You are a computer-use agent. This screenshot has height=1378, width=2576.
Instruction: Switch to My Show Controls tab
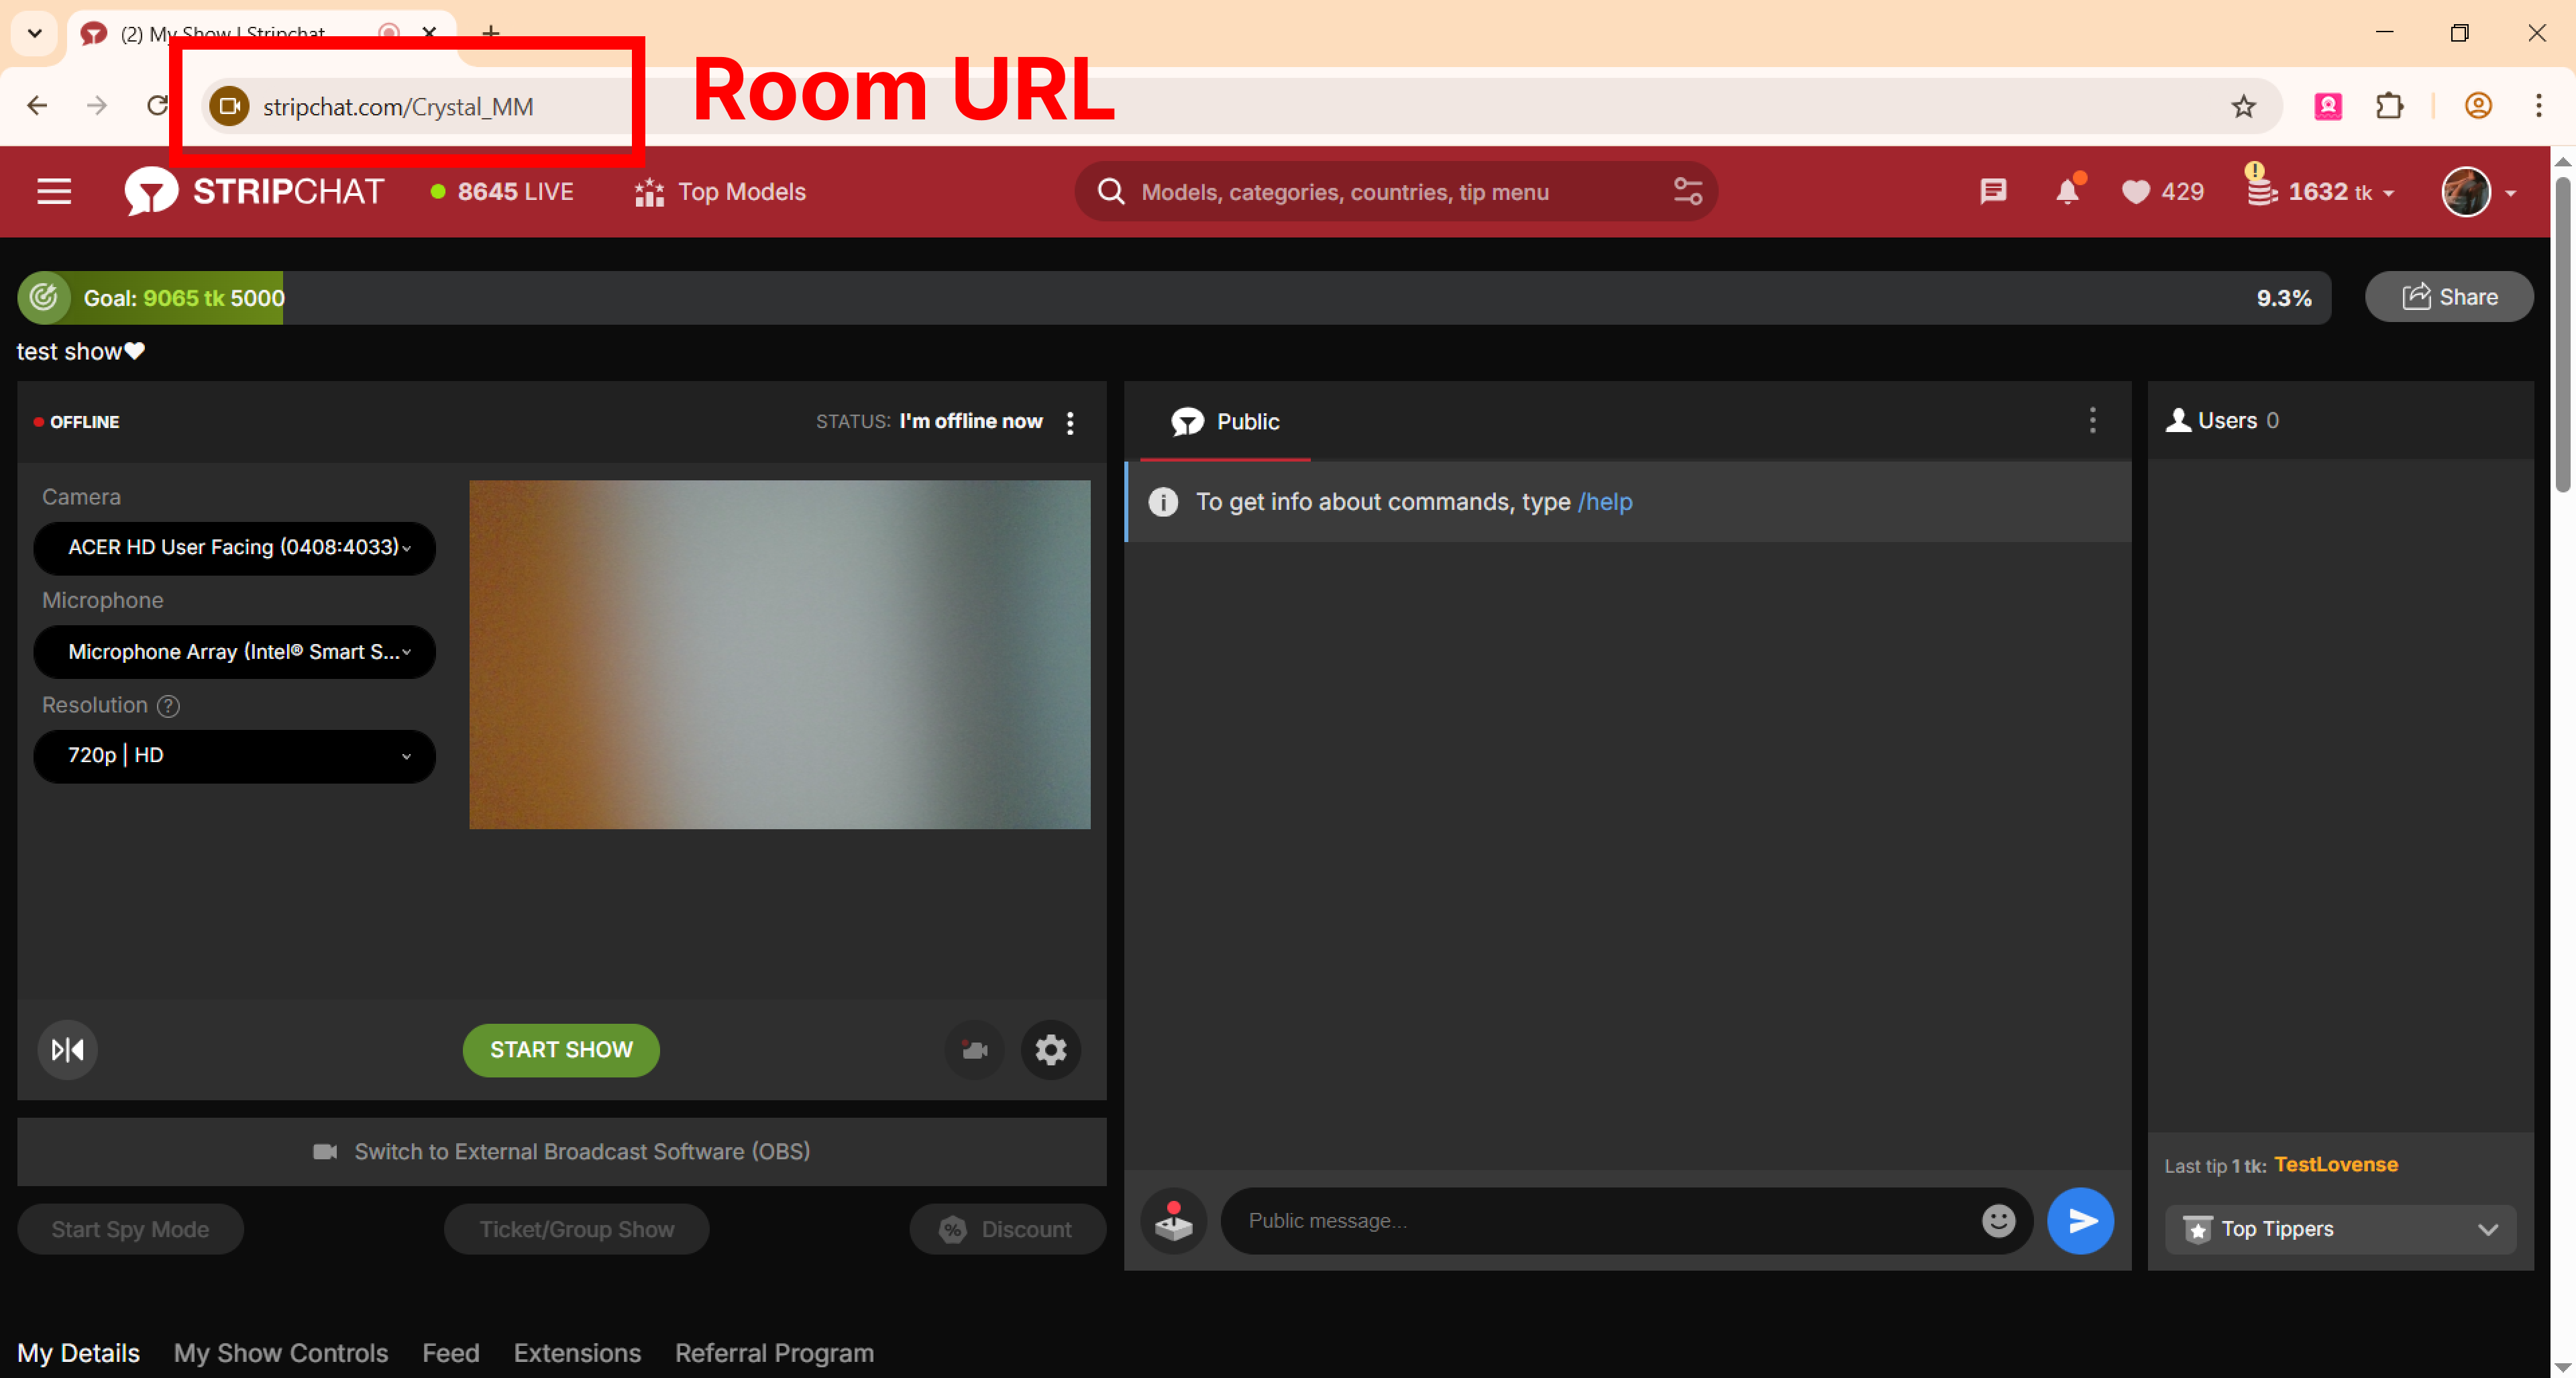(x=280, y=1352)
